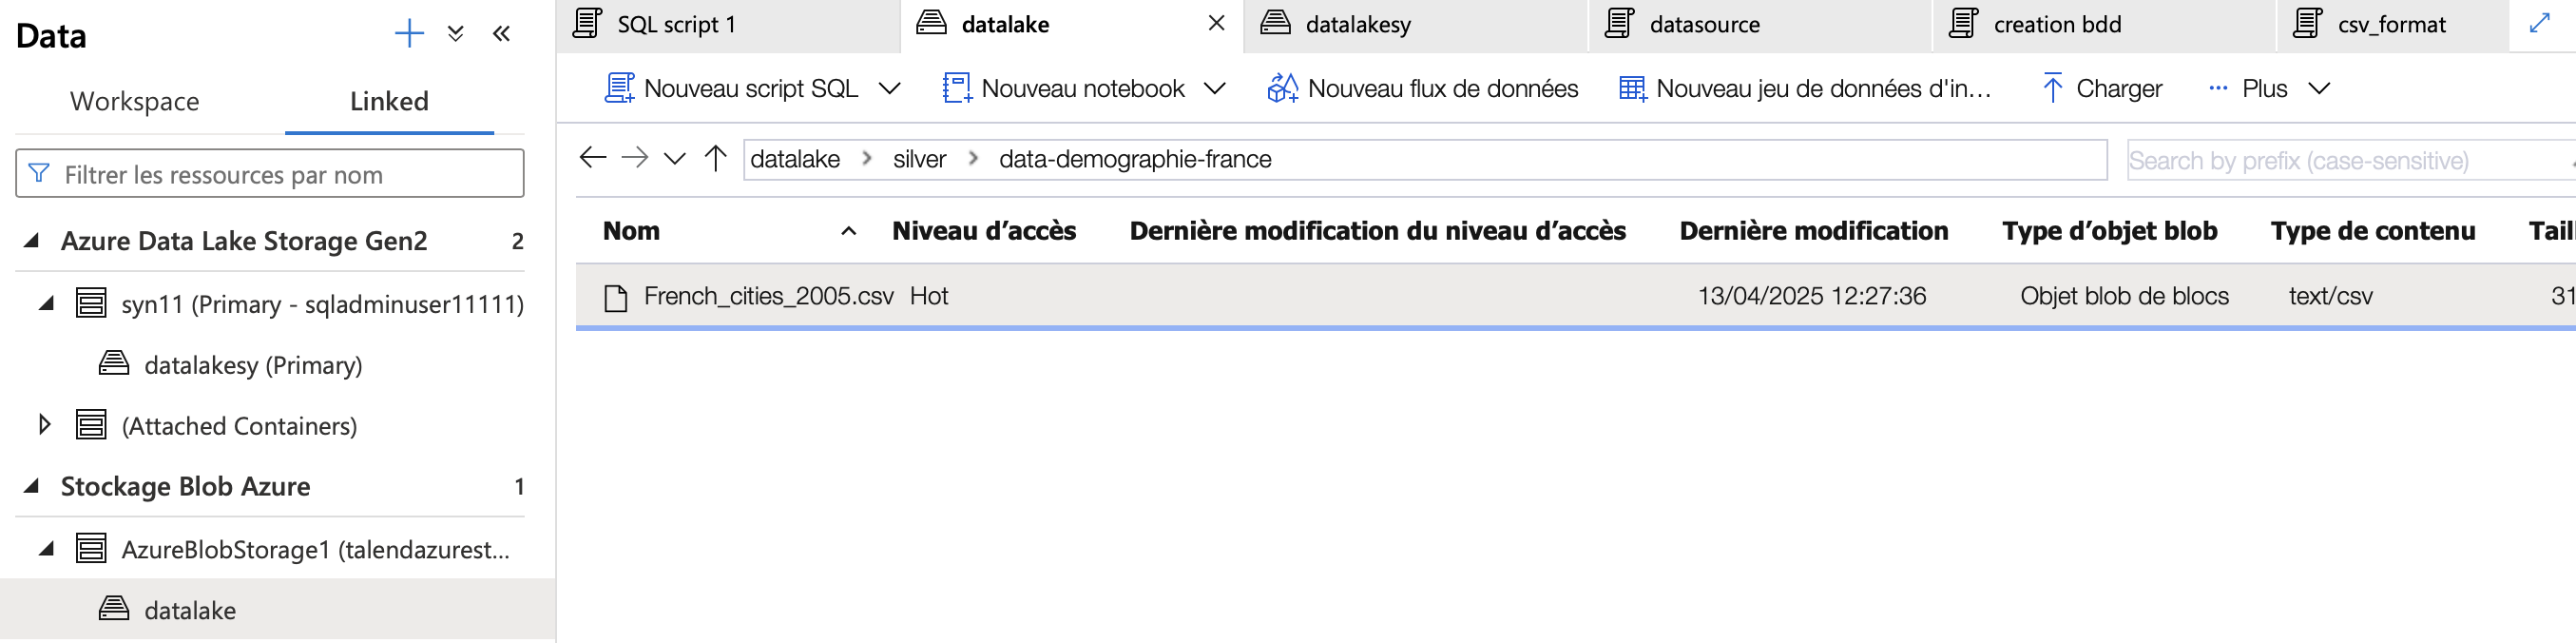Go up one folder level arrow
This screenshot has height=643, width=2576.
point(715,158)
